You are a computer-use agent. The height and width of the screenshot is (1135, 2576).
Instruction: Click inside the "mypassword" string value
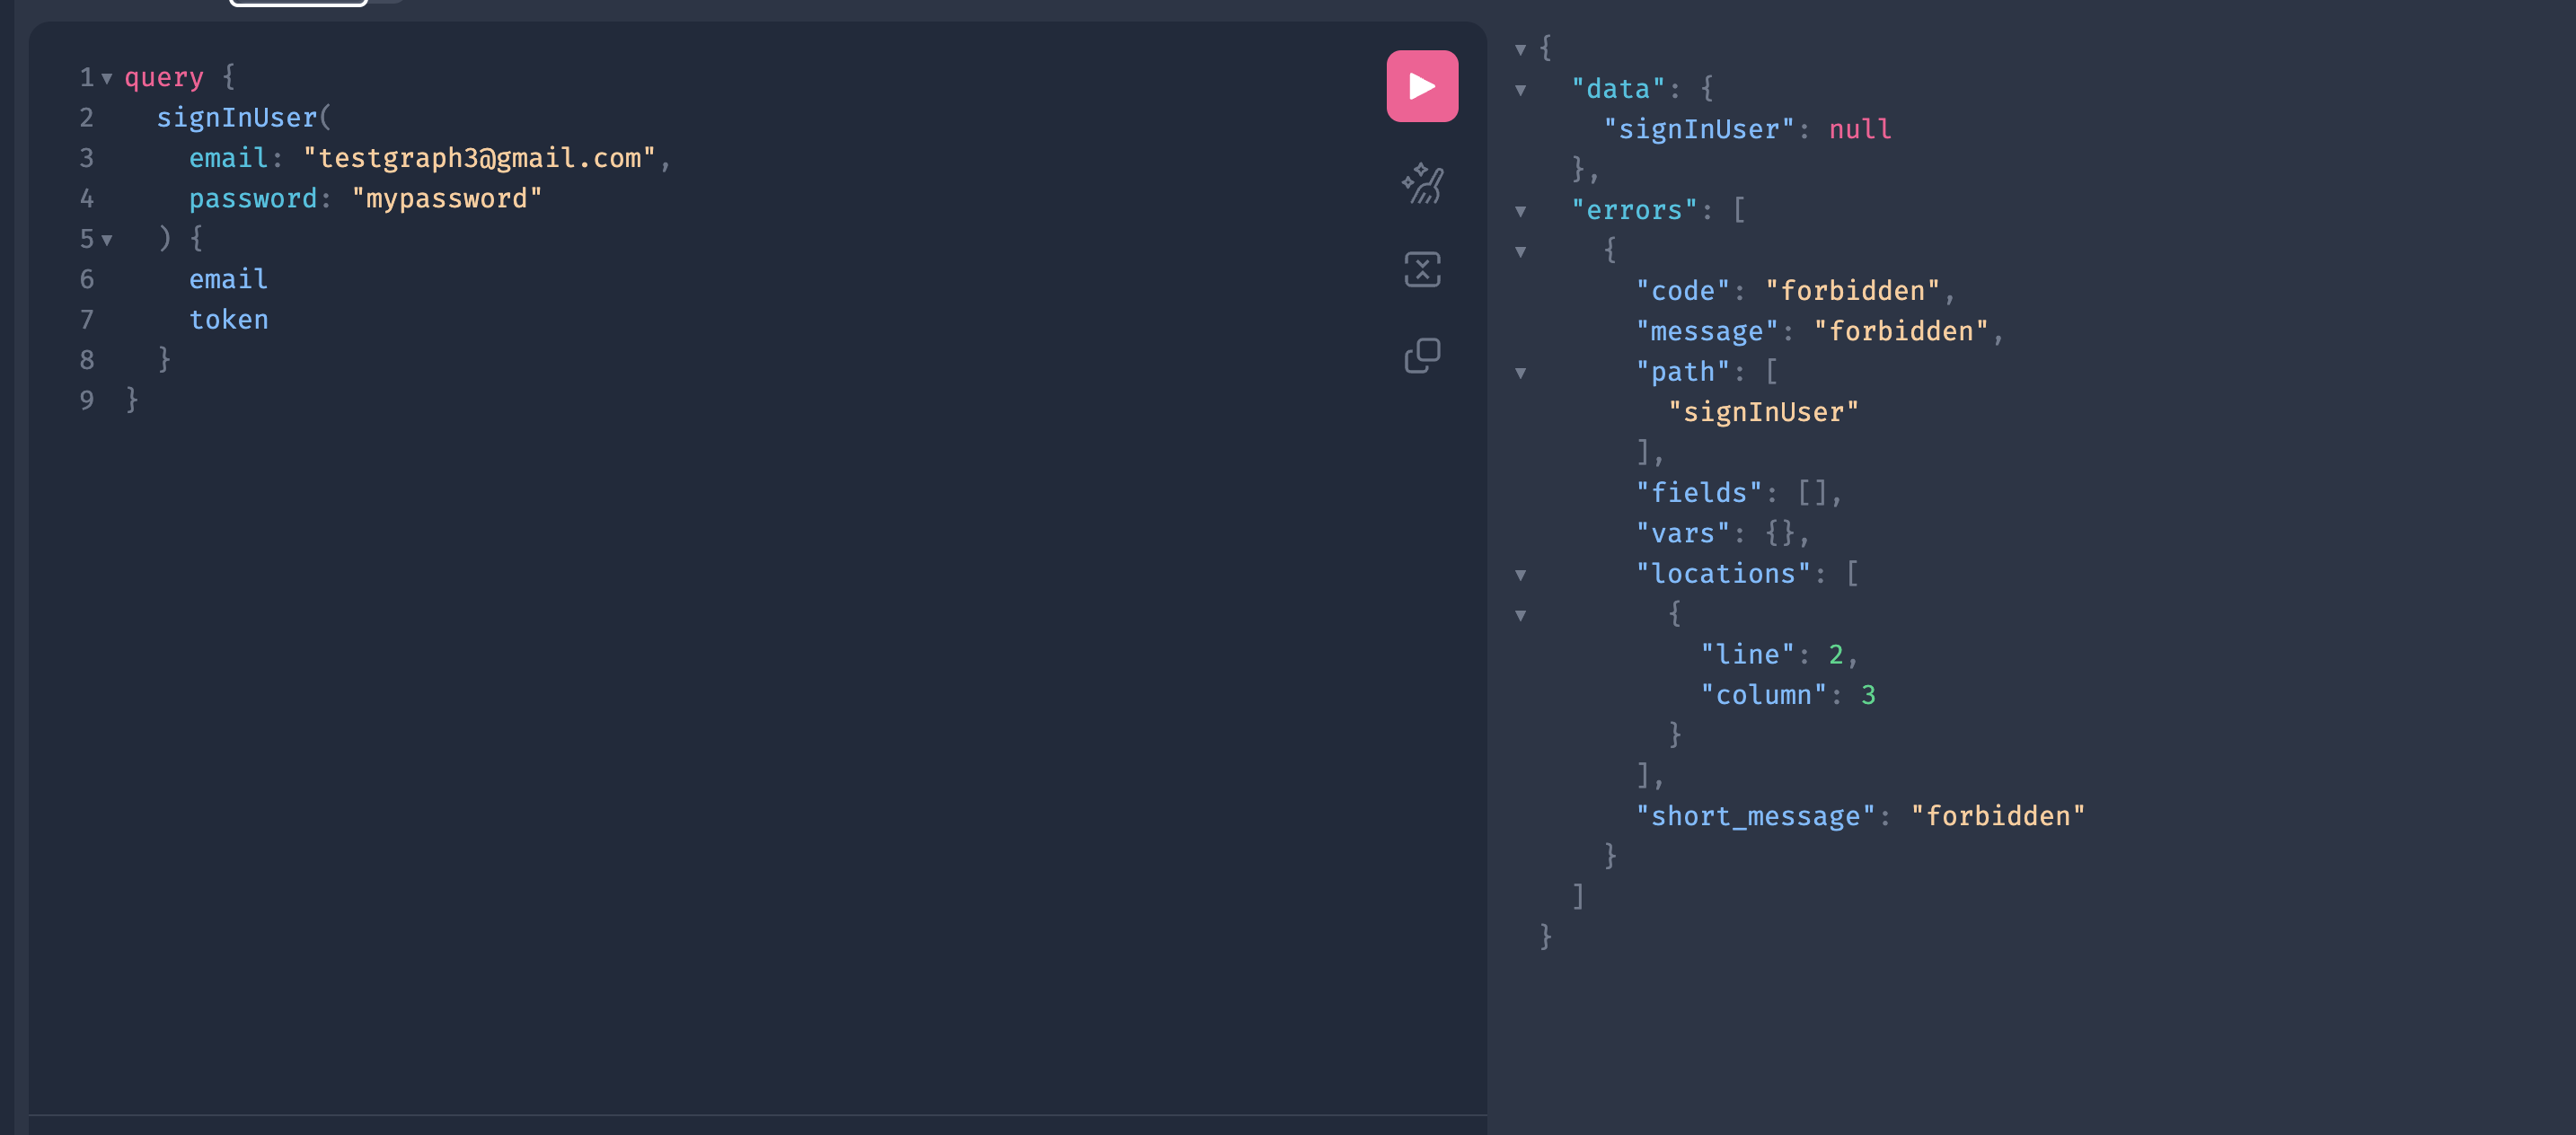point(446,199)
